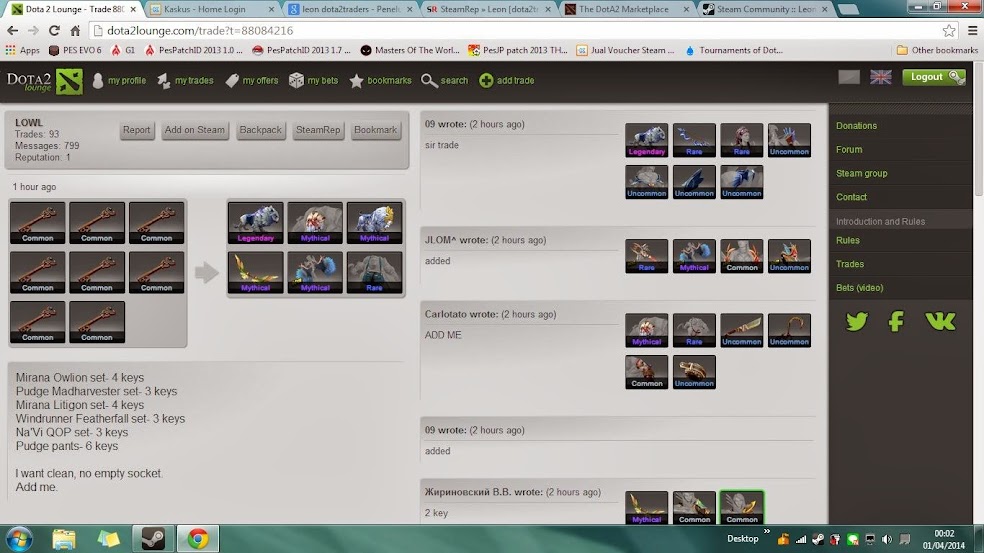This screenshot has height=553, width=984.
Task: Click the address bar URL
Action: (200, 30)
